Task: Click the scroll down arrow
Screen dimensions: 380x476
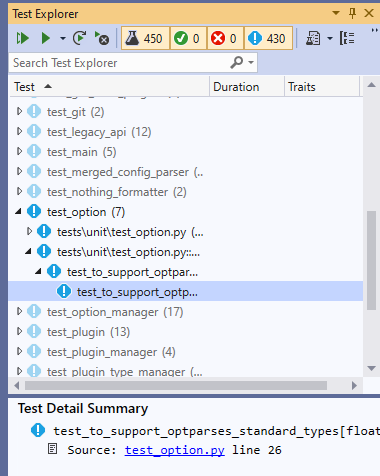Action: [371, 368]
